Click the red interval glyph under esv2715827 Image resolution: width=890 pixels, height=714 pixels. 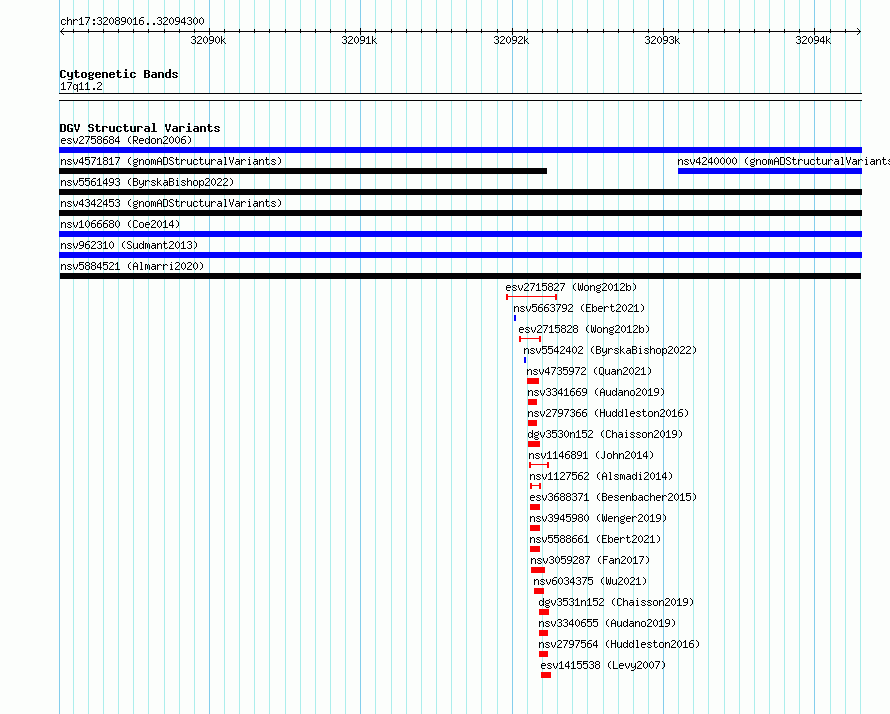[x=531, y=297]
